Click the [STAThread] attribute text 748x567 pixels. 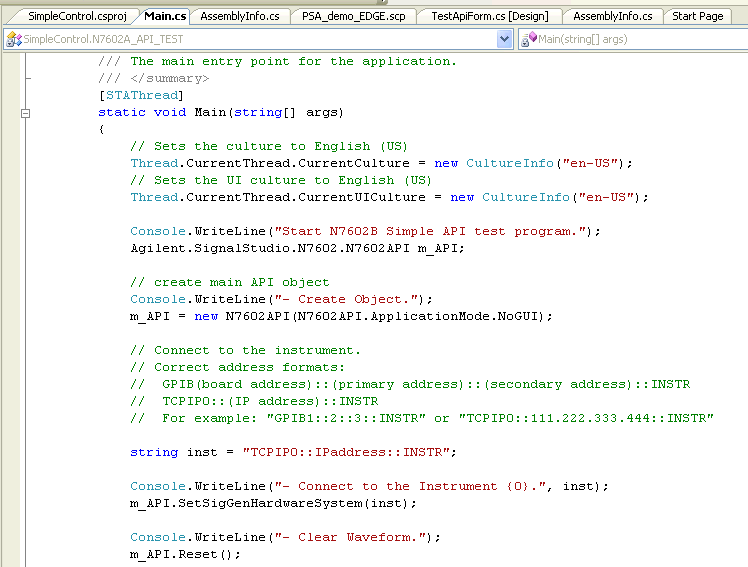pos(141,95)
